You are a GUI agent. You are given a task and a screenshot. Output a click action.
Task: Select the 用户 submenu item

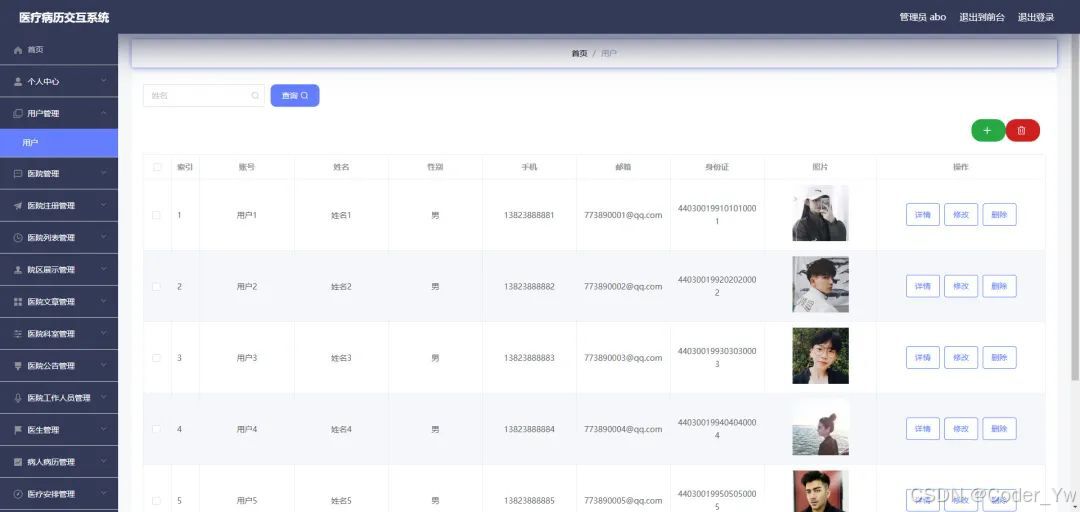coord(59,143)
